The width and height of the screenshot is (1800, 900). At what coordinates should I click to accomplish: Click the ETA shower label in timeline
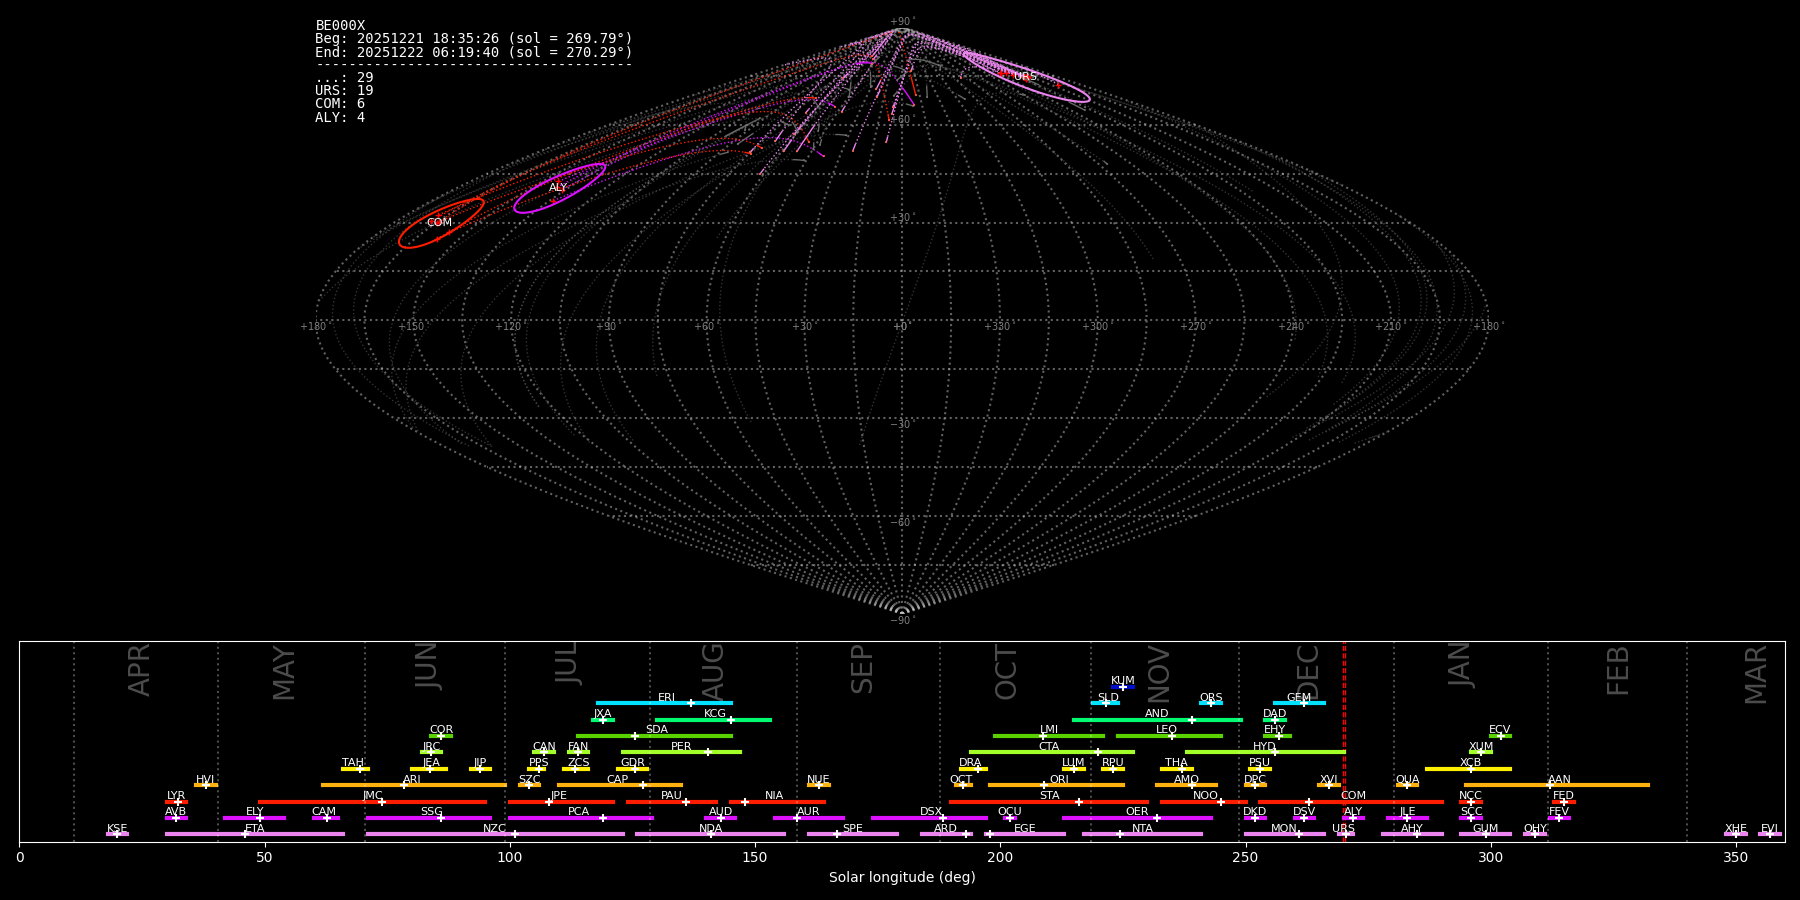point(255,829)
